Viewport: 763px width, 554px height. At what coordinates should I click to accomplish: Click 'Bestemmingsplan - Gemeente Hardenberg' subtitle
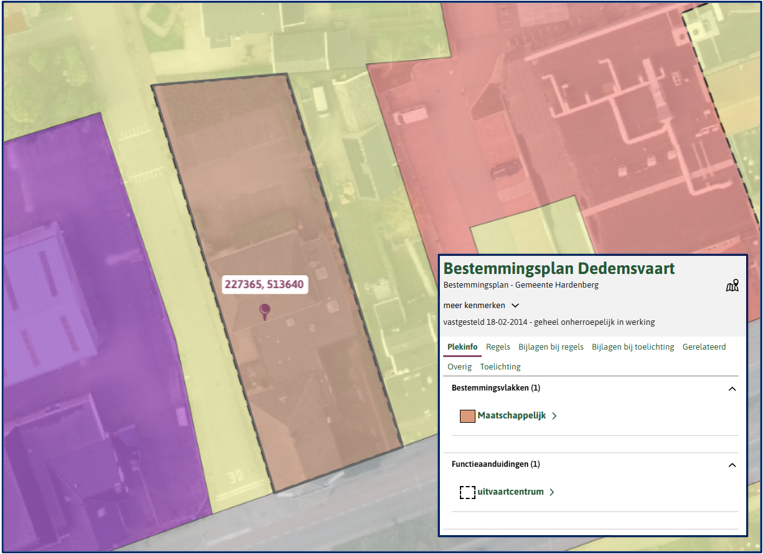pos(521,285)
